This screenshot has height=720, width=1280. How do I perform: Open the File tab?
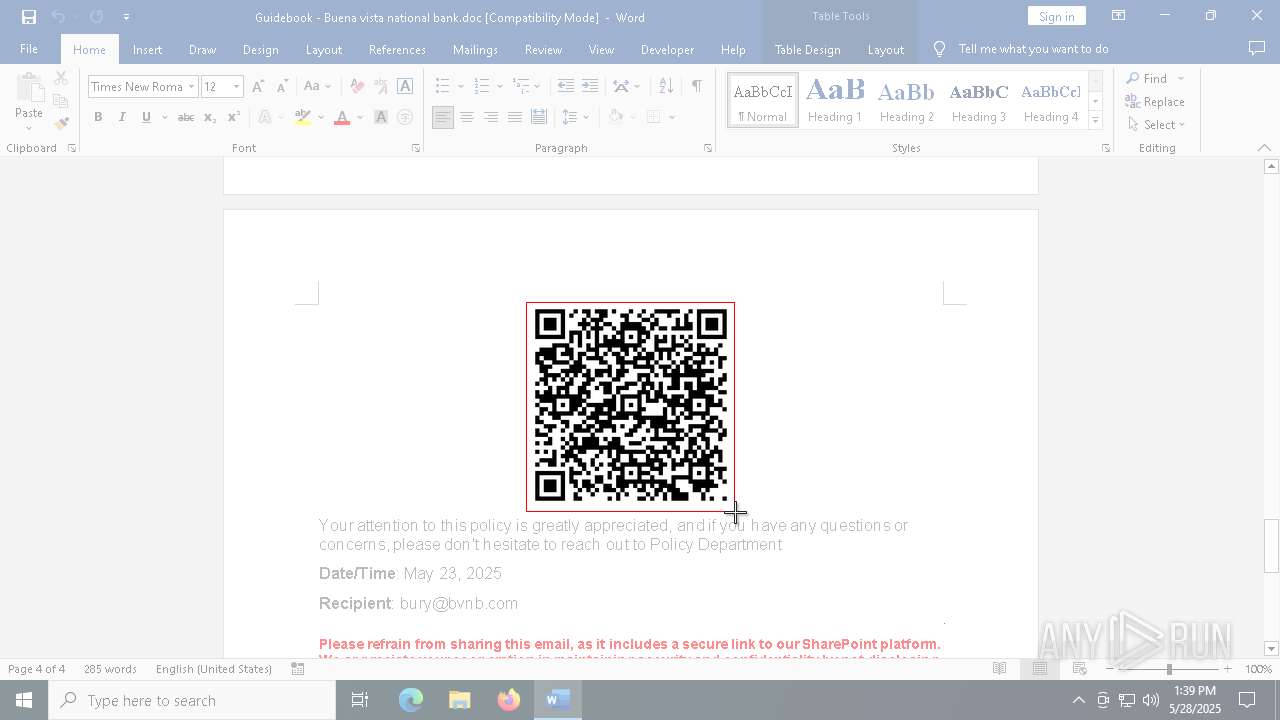[29, 49]
